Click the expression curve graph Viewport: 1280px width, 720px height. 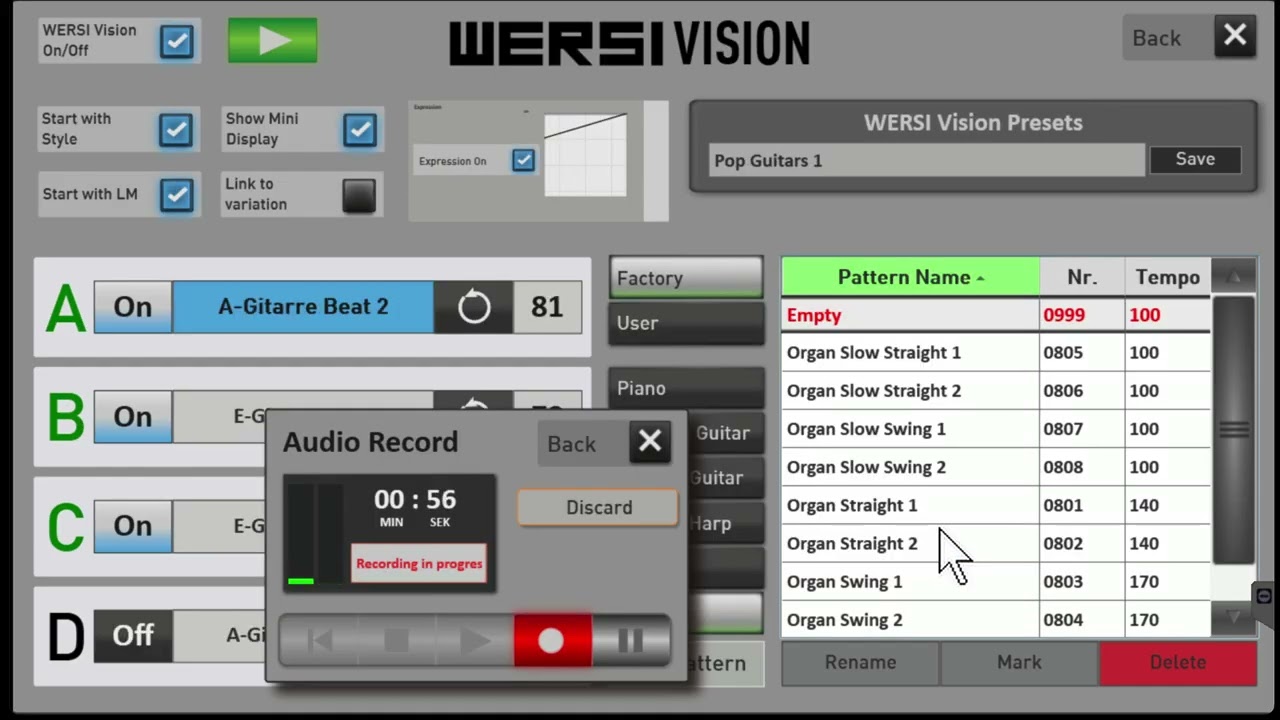585,154
